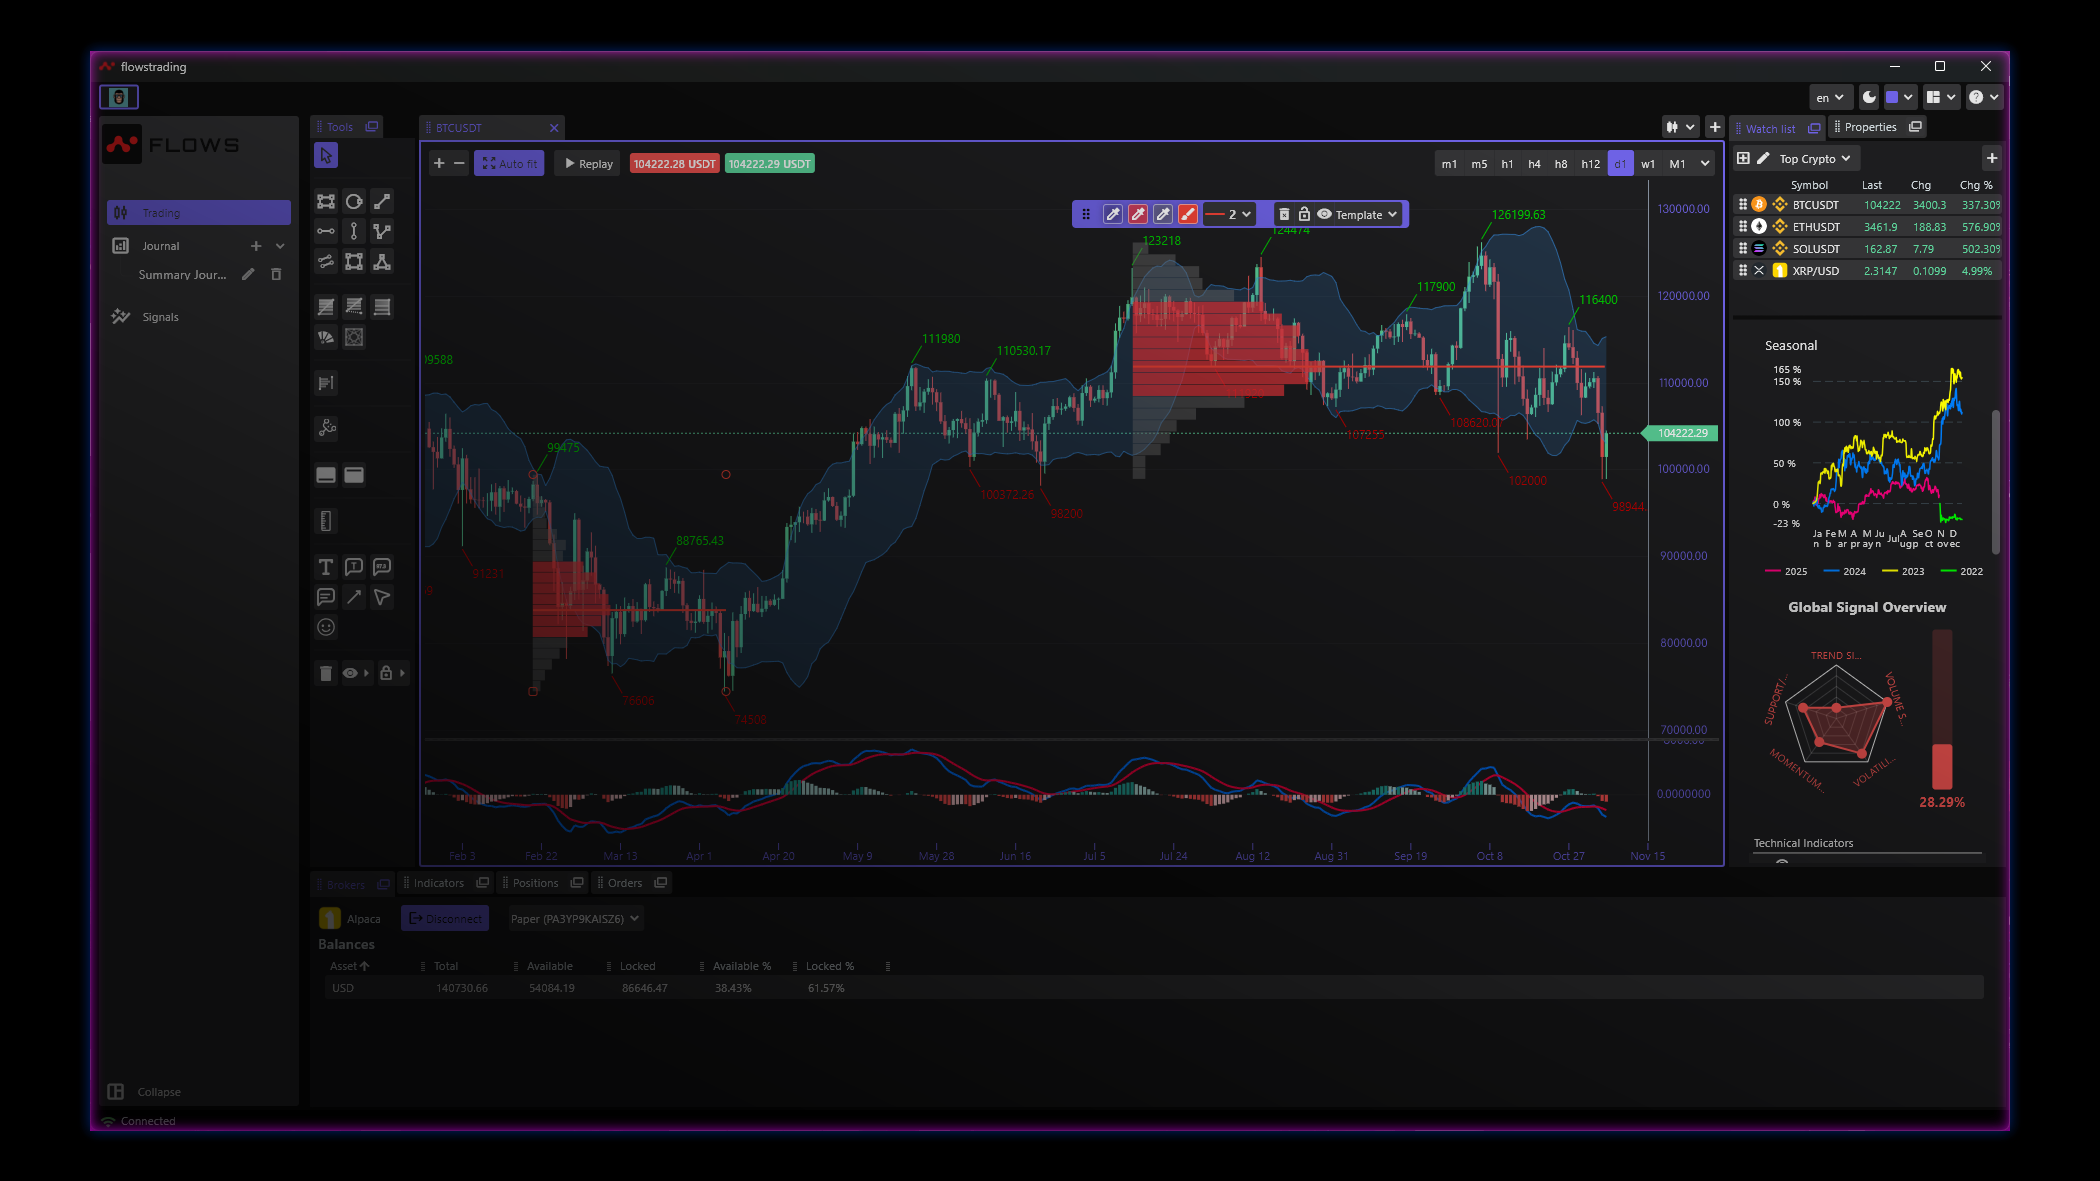Select the ellipse shape tool
This screenshot has height=1181, width=2100.
(x=354, y=201)
